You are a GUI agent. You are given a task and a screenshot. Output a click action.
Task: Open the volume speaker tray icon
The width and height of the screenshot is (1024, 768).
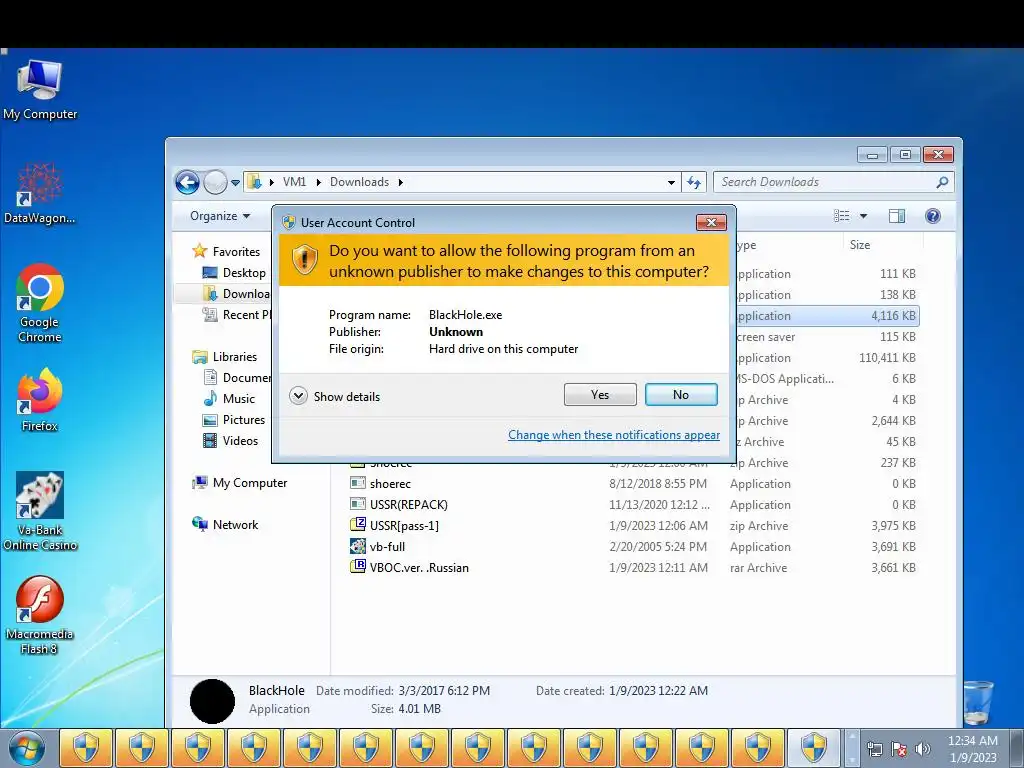coord(923,749)
